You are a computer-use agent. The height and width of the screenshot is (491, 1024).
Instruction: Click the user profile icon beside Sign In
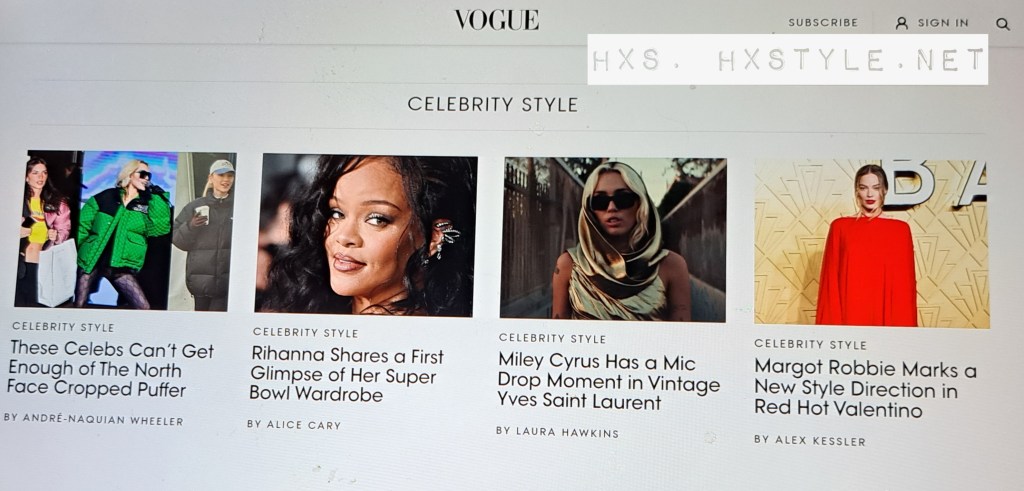(x=901, y=24)
